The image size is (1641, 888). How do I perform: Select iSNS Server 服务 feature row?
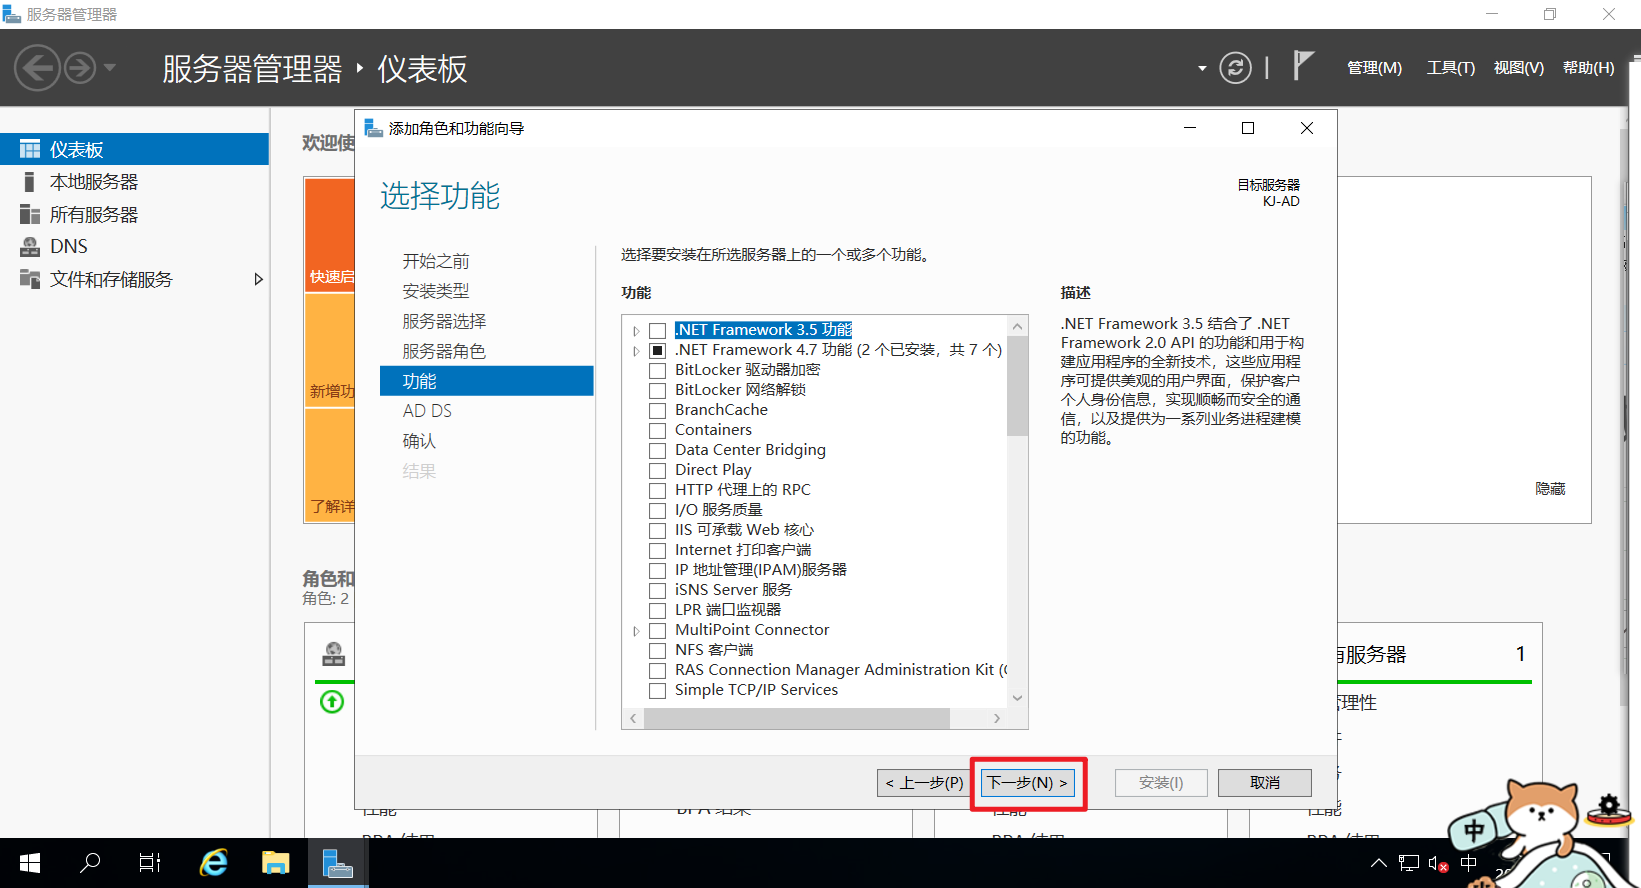click(733, 590)
